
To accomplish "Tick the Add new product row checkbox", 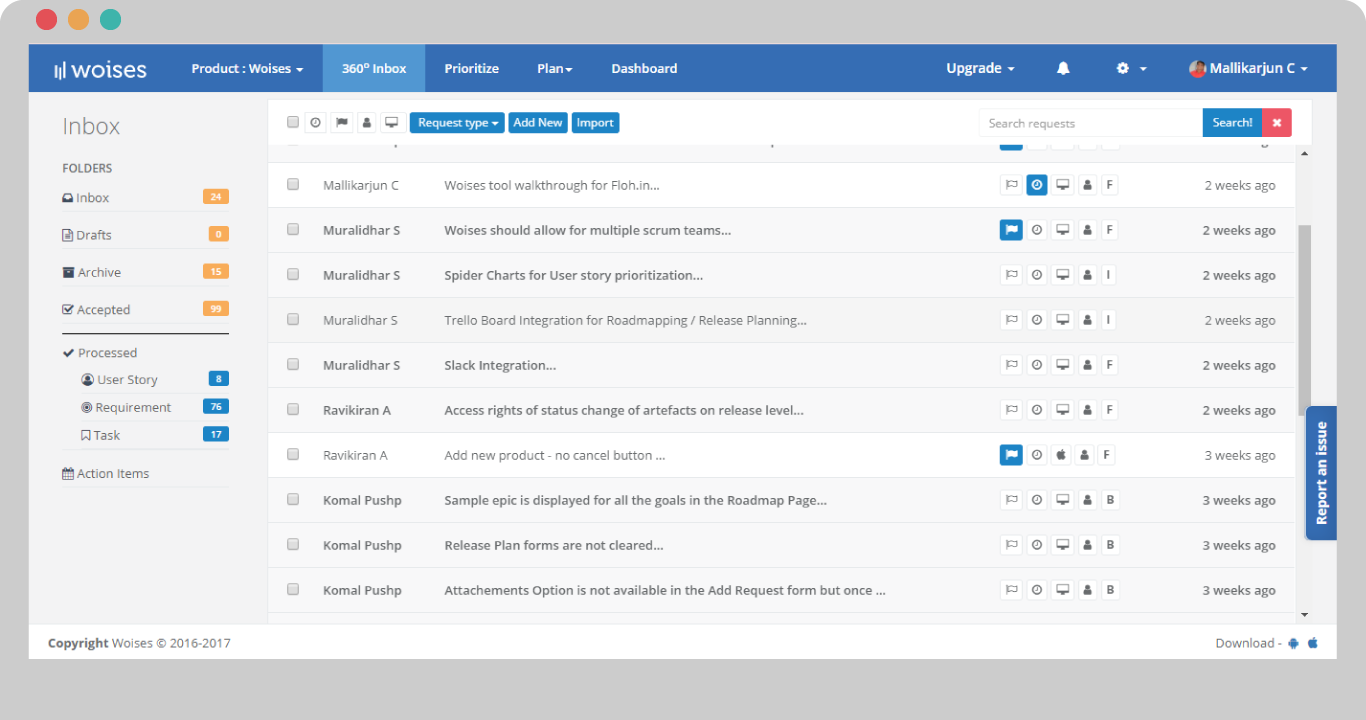I will click(293, 454).
